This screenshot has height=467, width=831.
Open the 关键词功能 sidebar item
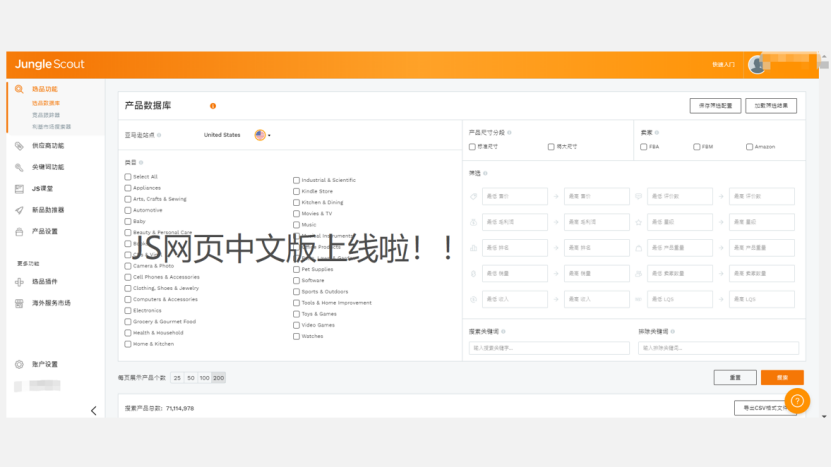(48, 168)
